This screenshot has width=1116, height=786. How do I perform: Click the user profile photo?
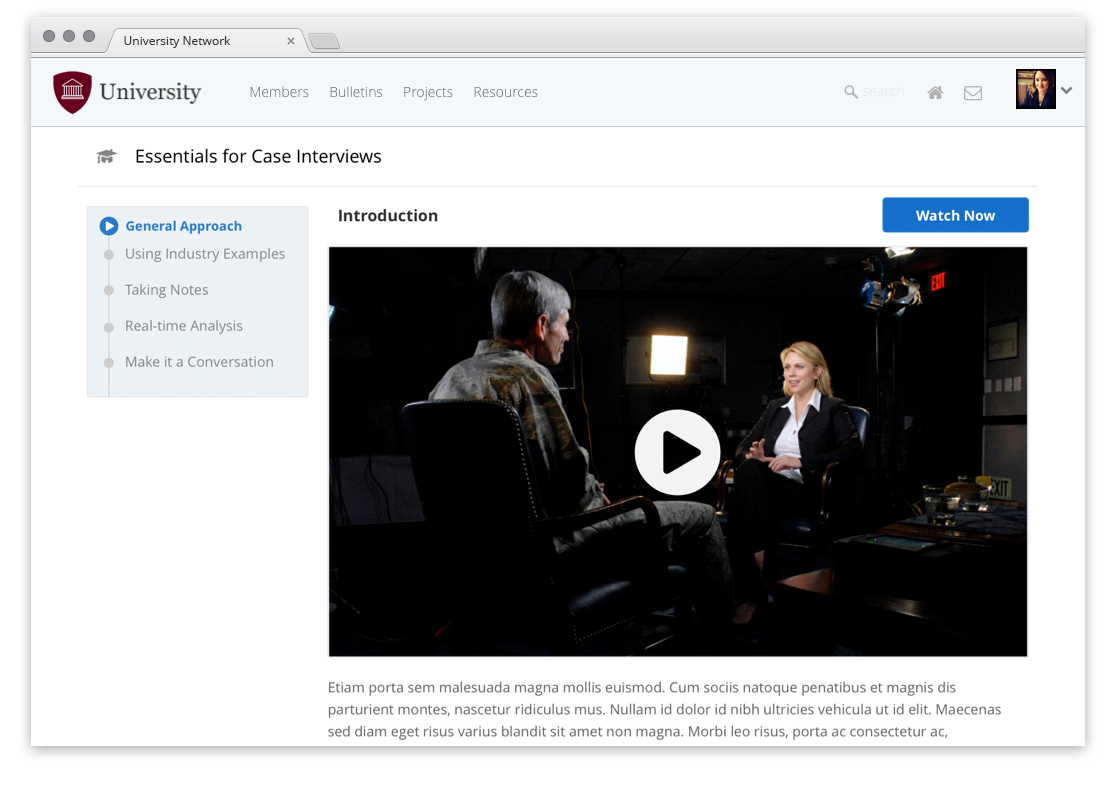1036,89
